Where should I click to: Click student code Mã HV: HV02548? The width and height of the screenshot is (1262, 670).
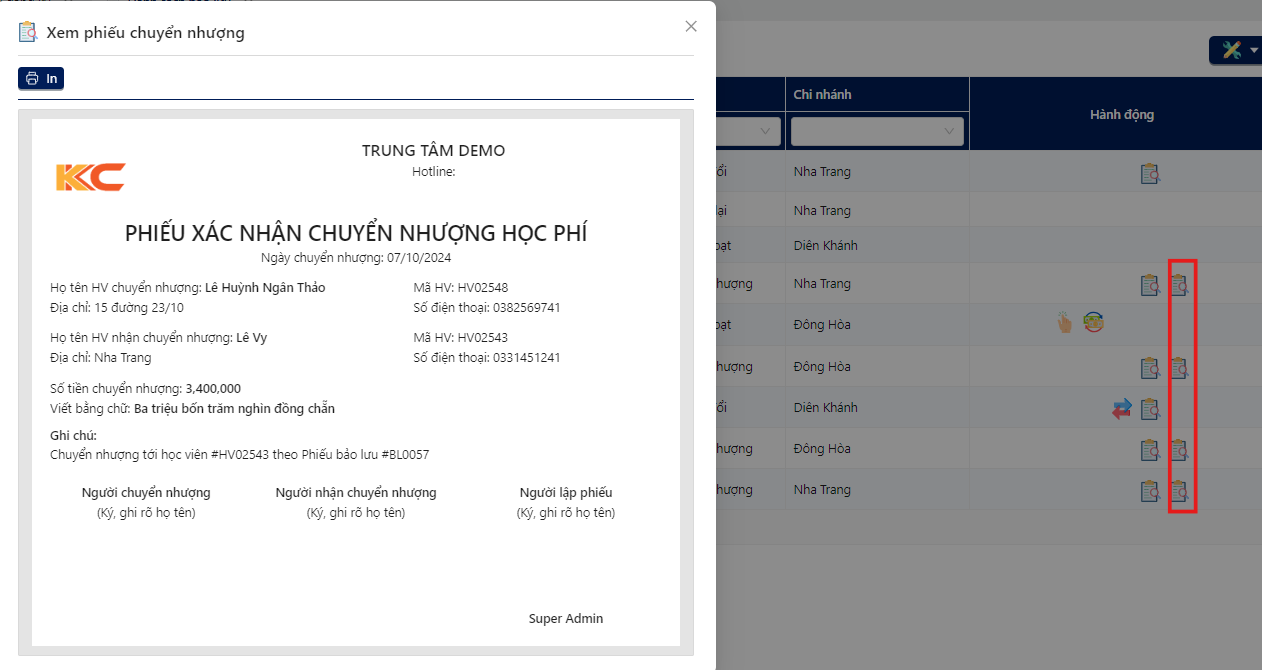click(461, 288)
